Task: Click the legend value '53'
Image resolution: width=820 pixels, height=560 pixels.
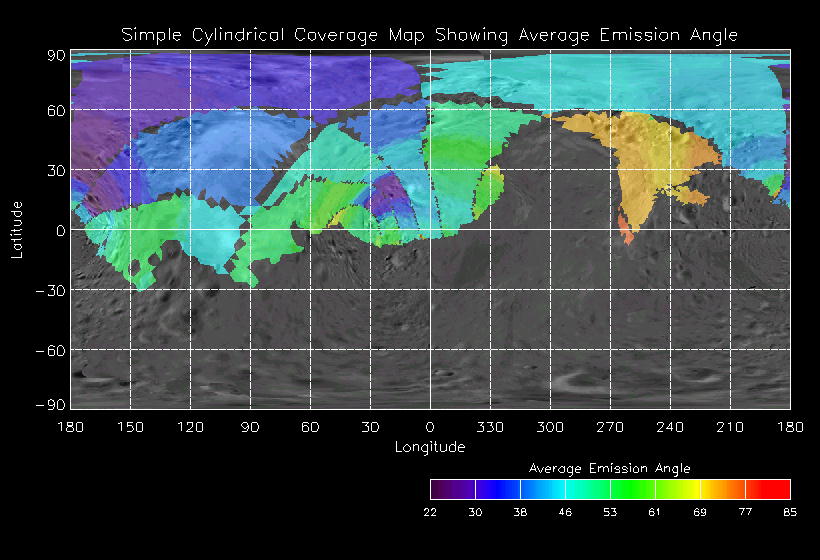Action: tap(610, 512)
